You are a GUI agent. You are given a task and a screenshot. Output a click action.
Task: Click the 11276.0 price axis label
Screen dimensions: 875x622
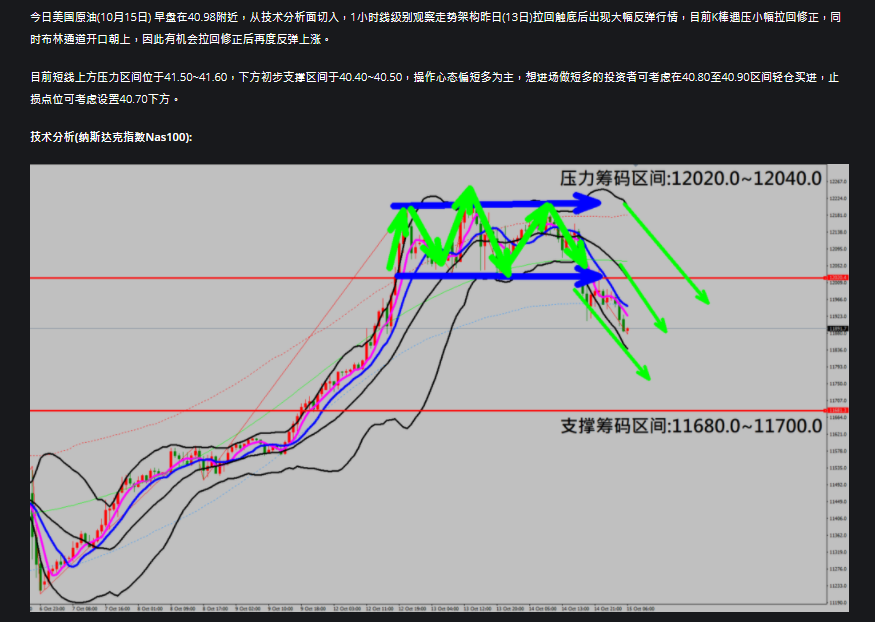838,569
